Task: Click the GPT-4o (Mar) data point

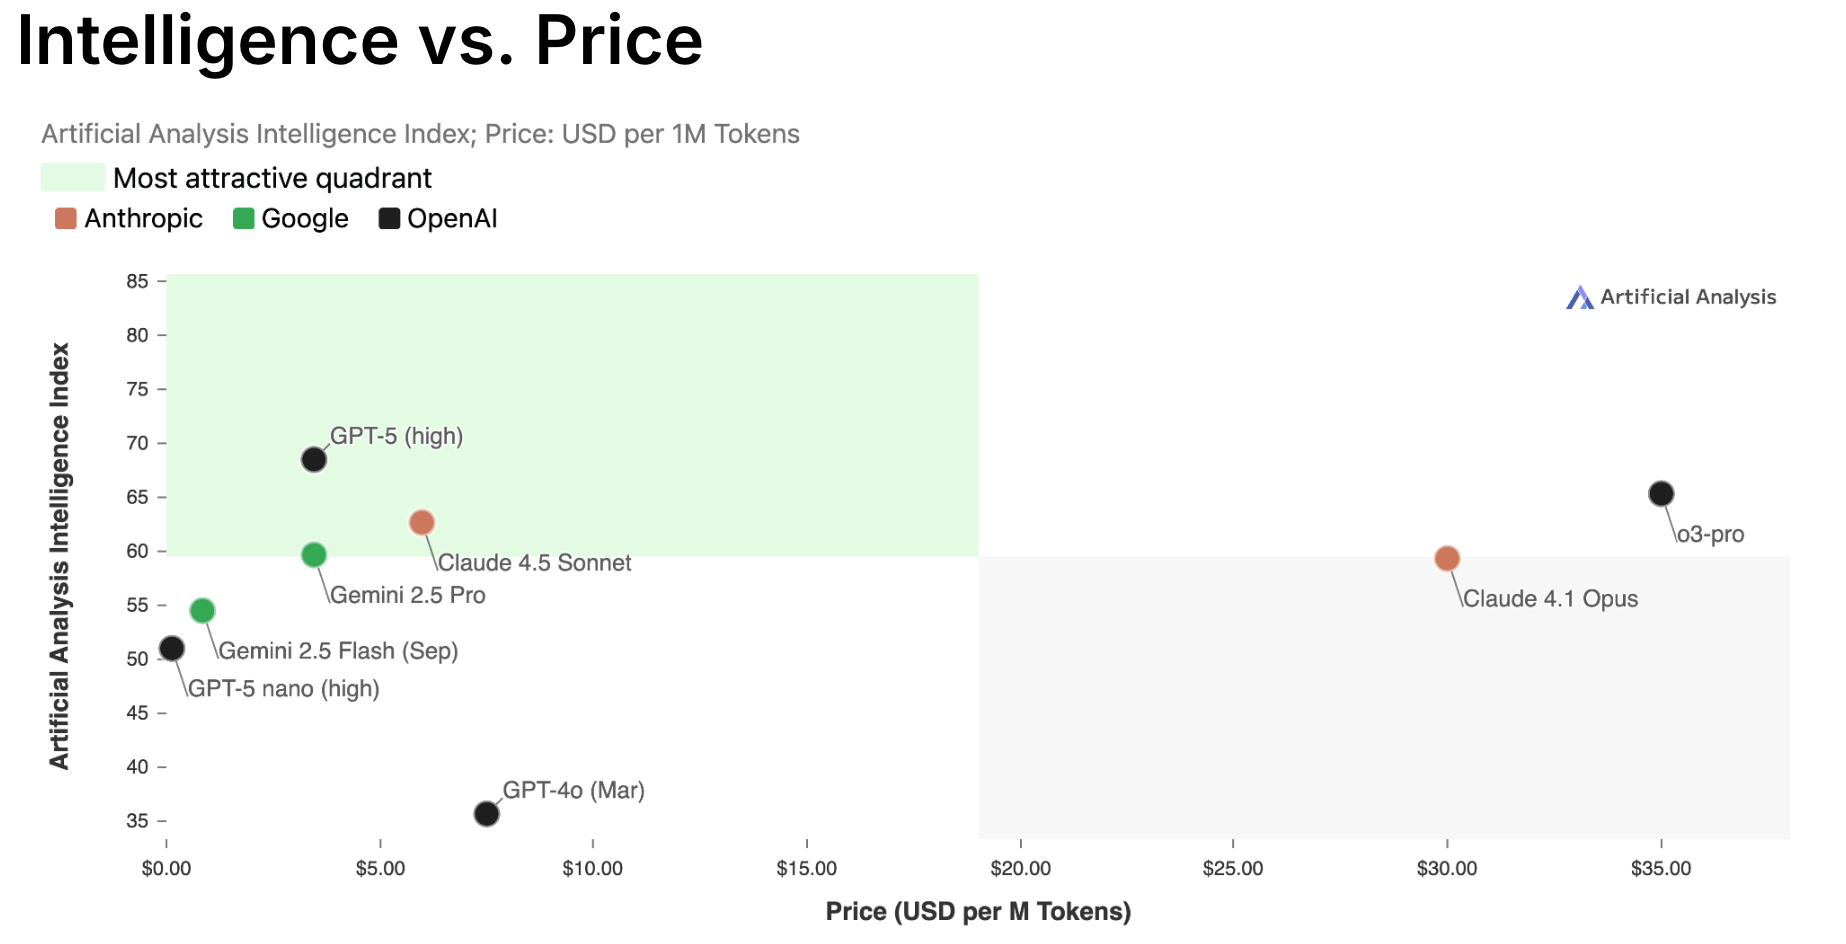Action: click(486, 814)
